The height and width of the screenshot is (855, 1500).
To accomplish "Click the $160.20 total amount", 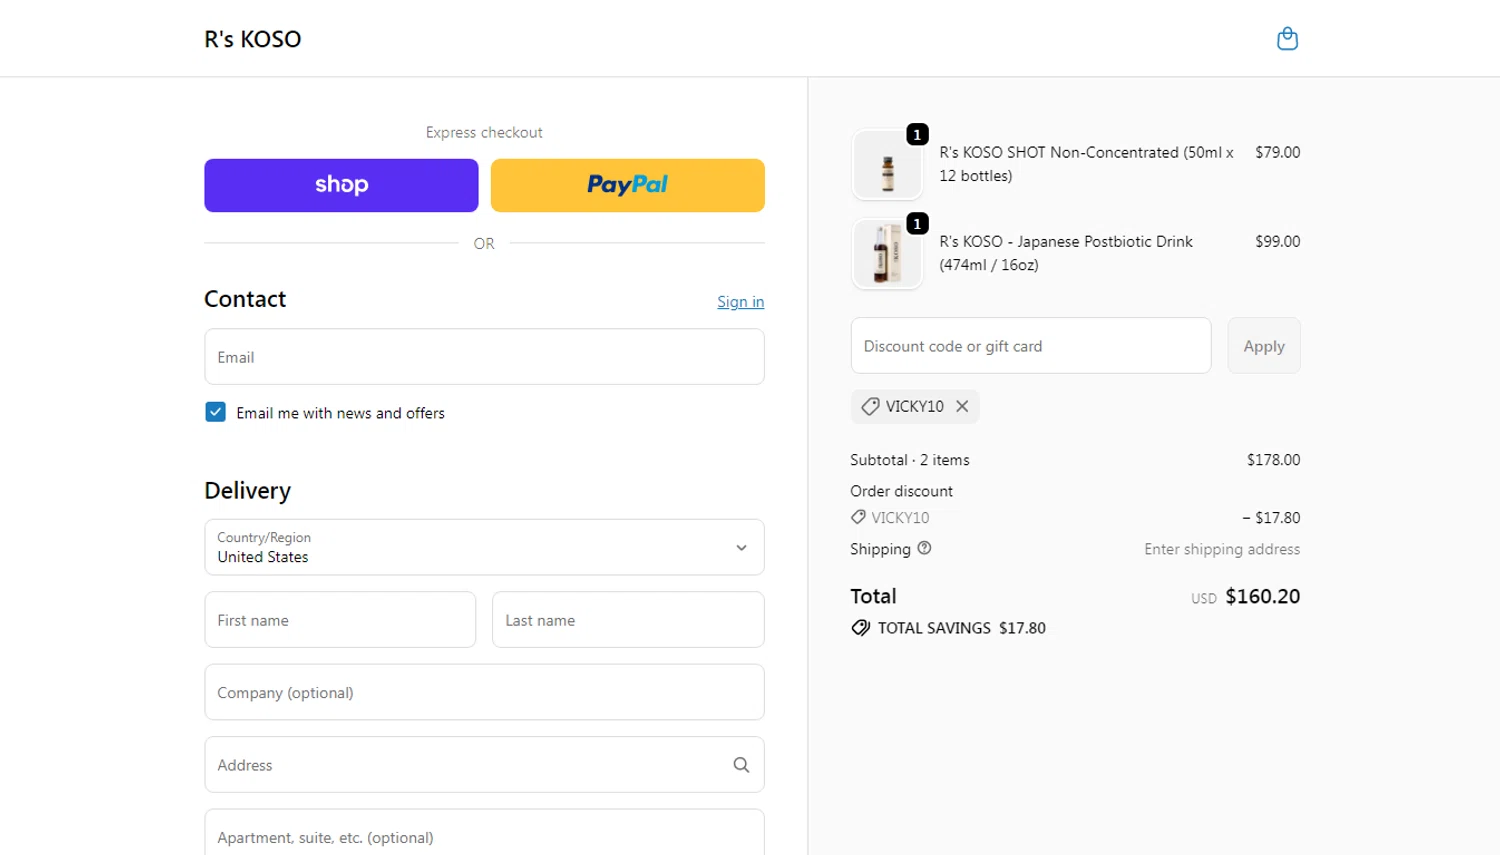I will [x=1263, y=597].
